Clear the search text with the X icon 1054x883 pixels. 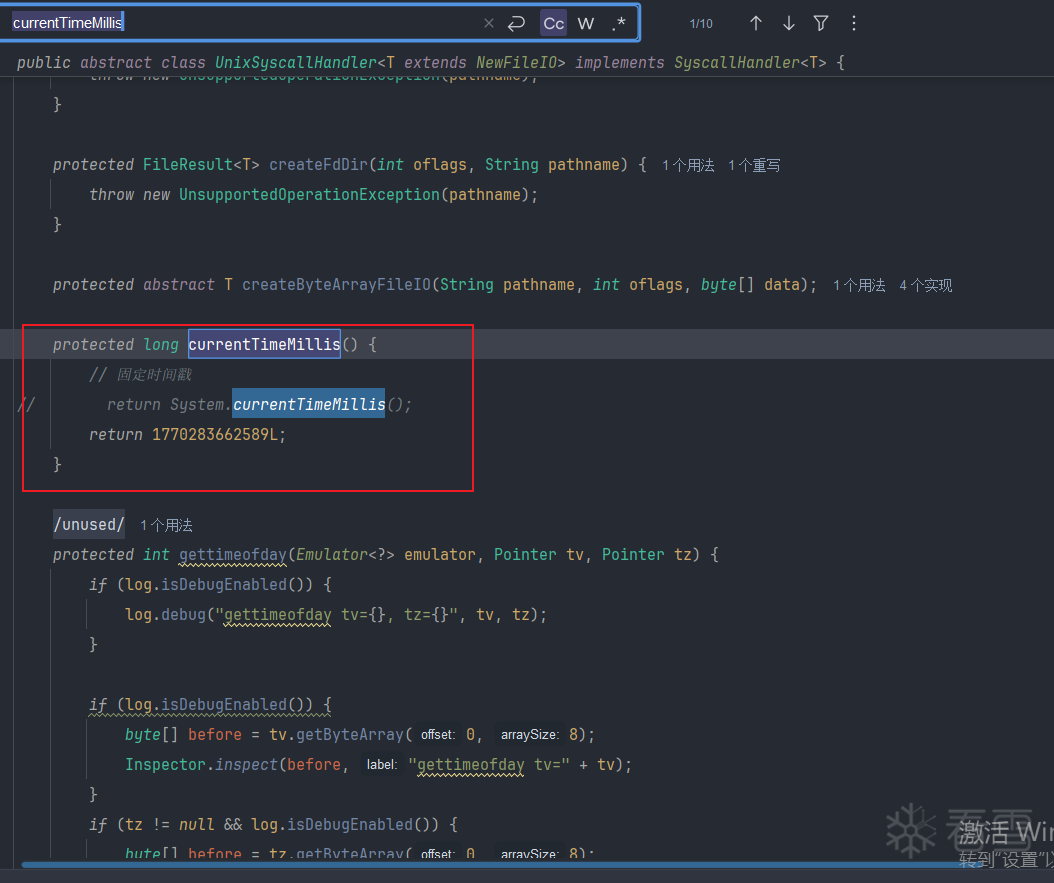pos(489,24)
